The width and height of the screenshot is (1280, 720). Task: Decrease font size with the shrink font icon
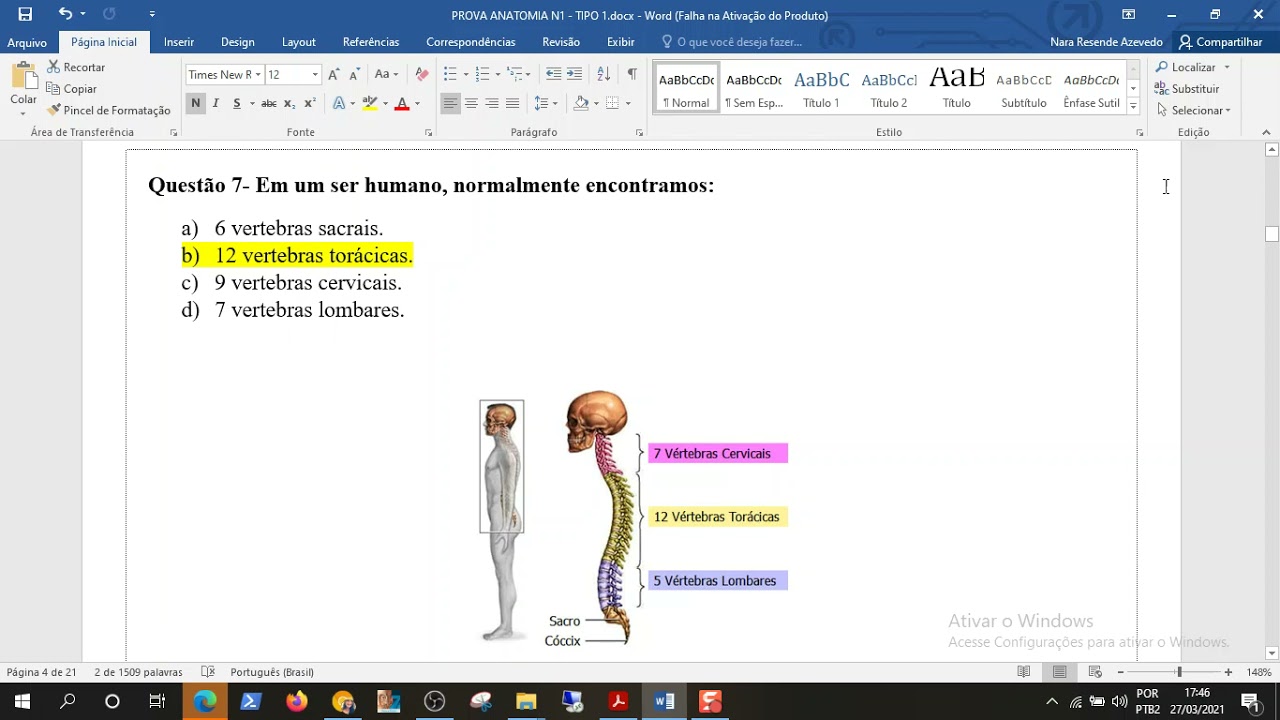(354, 75)
